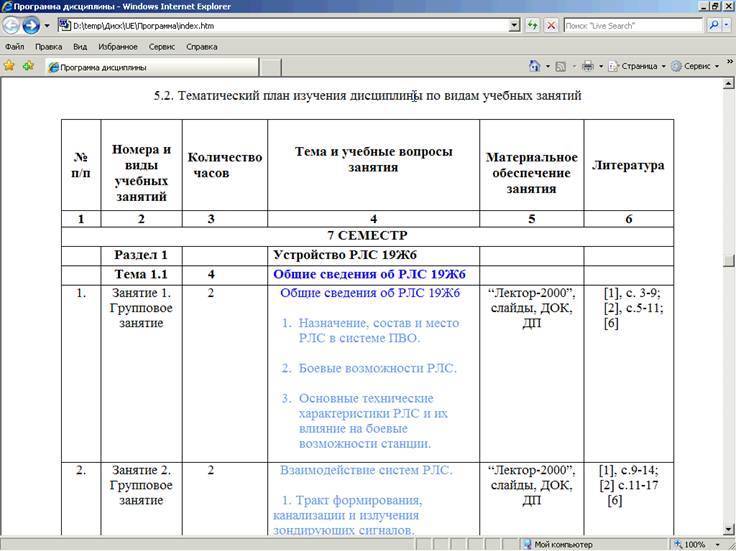Click the Live Search magnifier icon
The height and width of the screenshot is (551, 736).
(x=714, y=25)
